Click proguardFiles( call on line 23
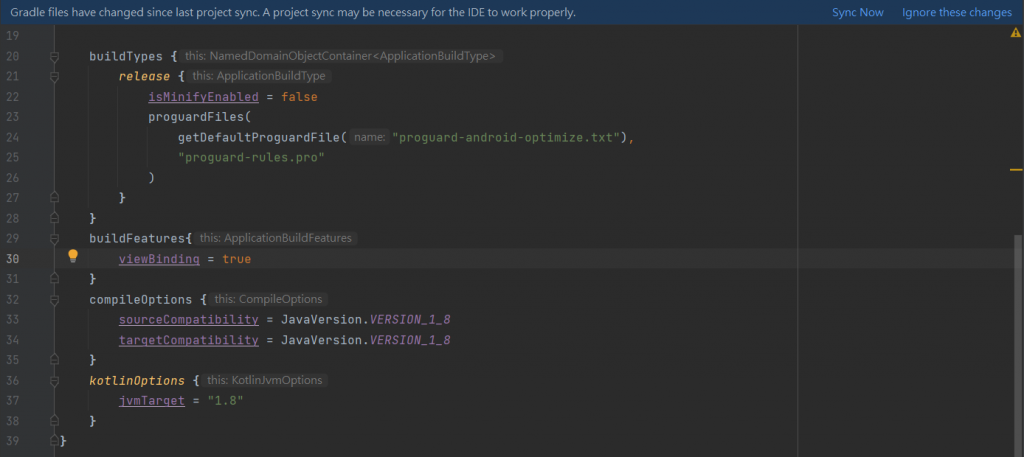This screenshot has height=457, width=1024. (x=199, y=117)
